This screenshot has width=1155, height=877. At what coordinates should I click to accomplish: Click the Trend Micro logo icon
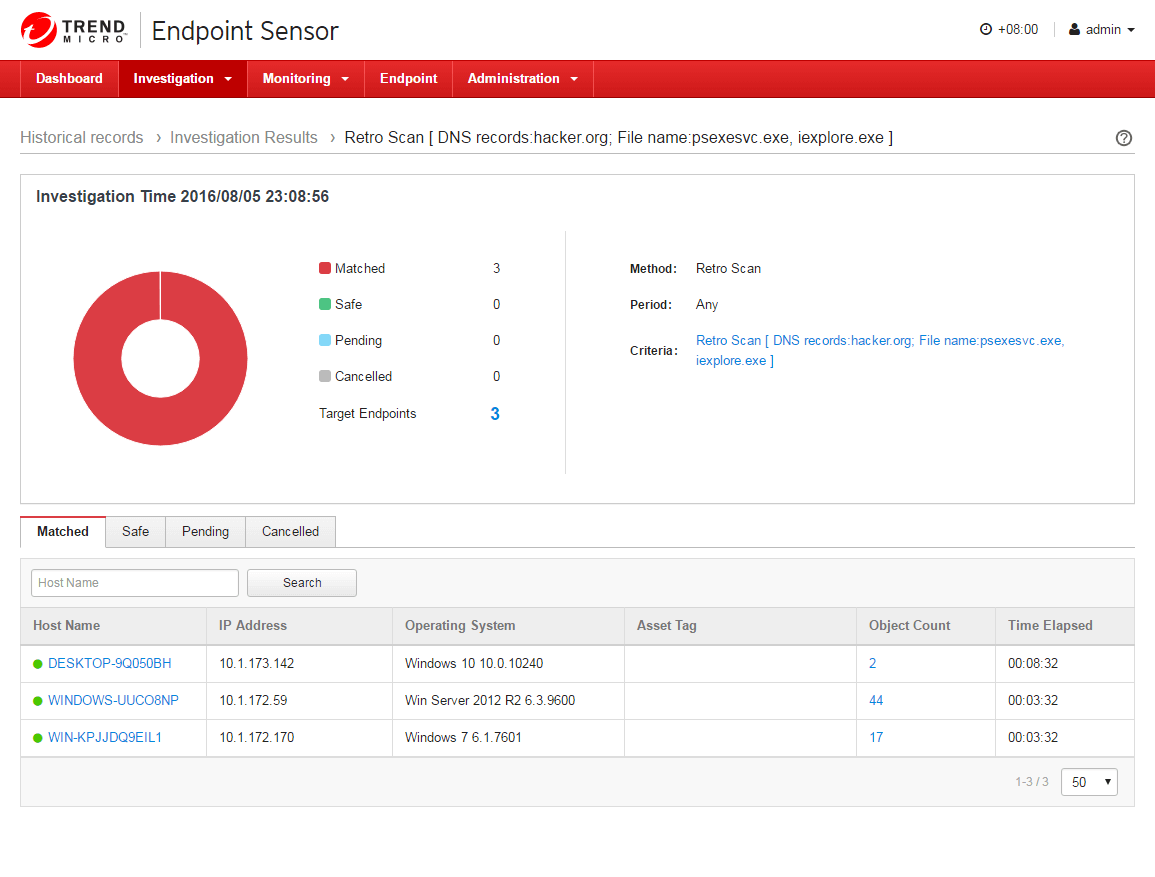click(x=39, y=30)
